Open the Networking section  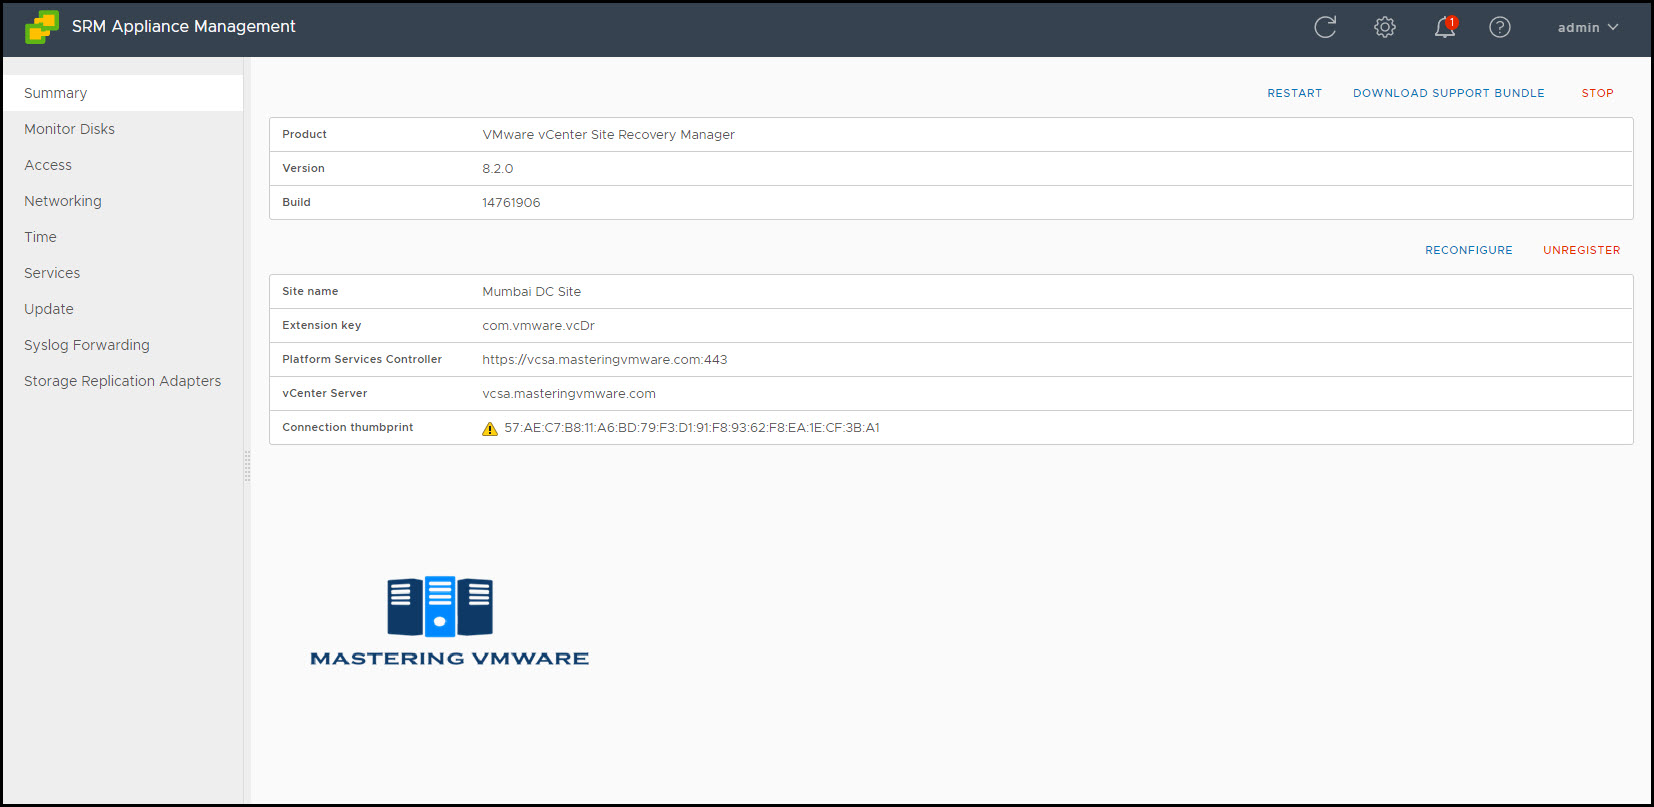pyautogui.click(x=123, y=201)
